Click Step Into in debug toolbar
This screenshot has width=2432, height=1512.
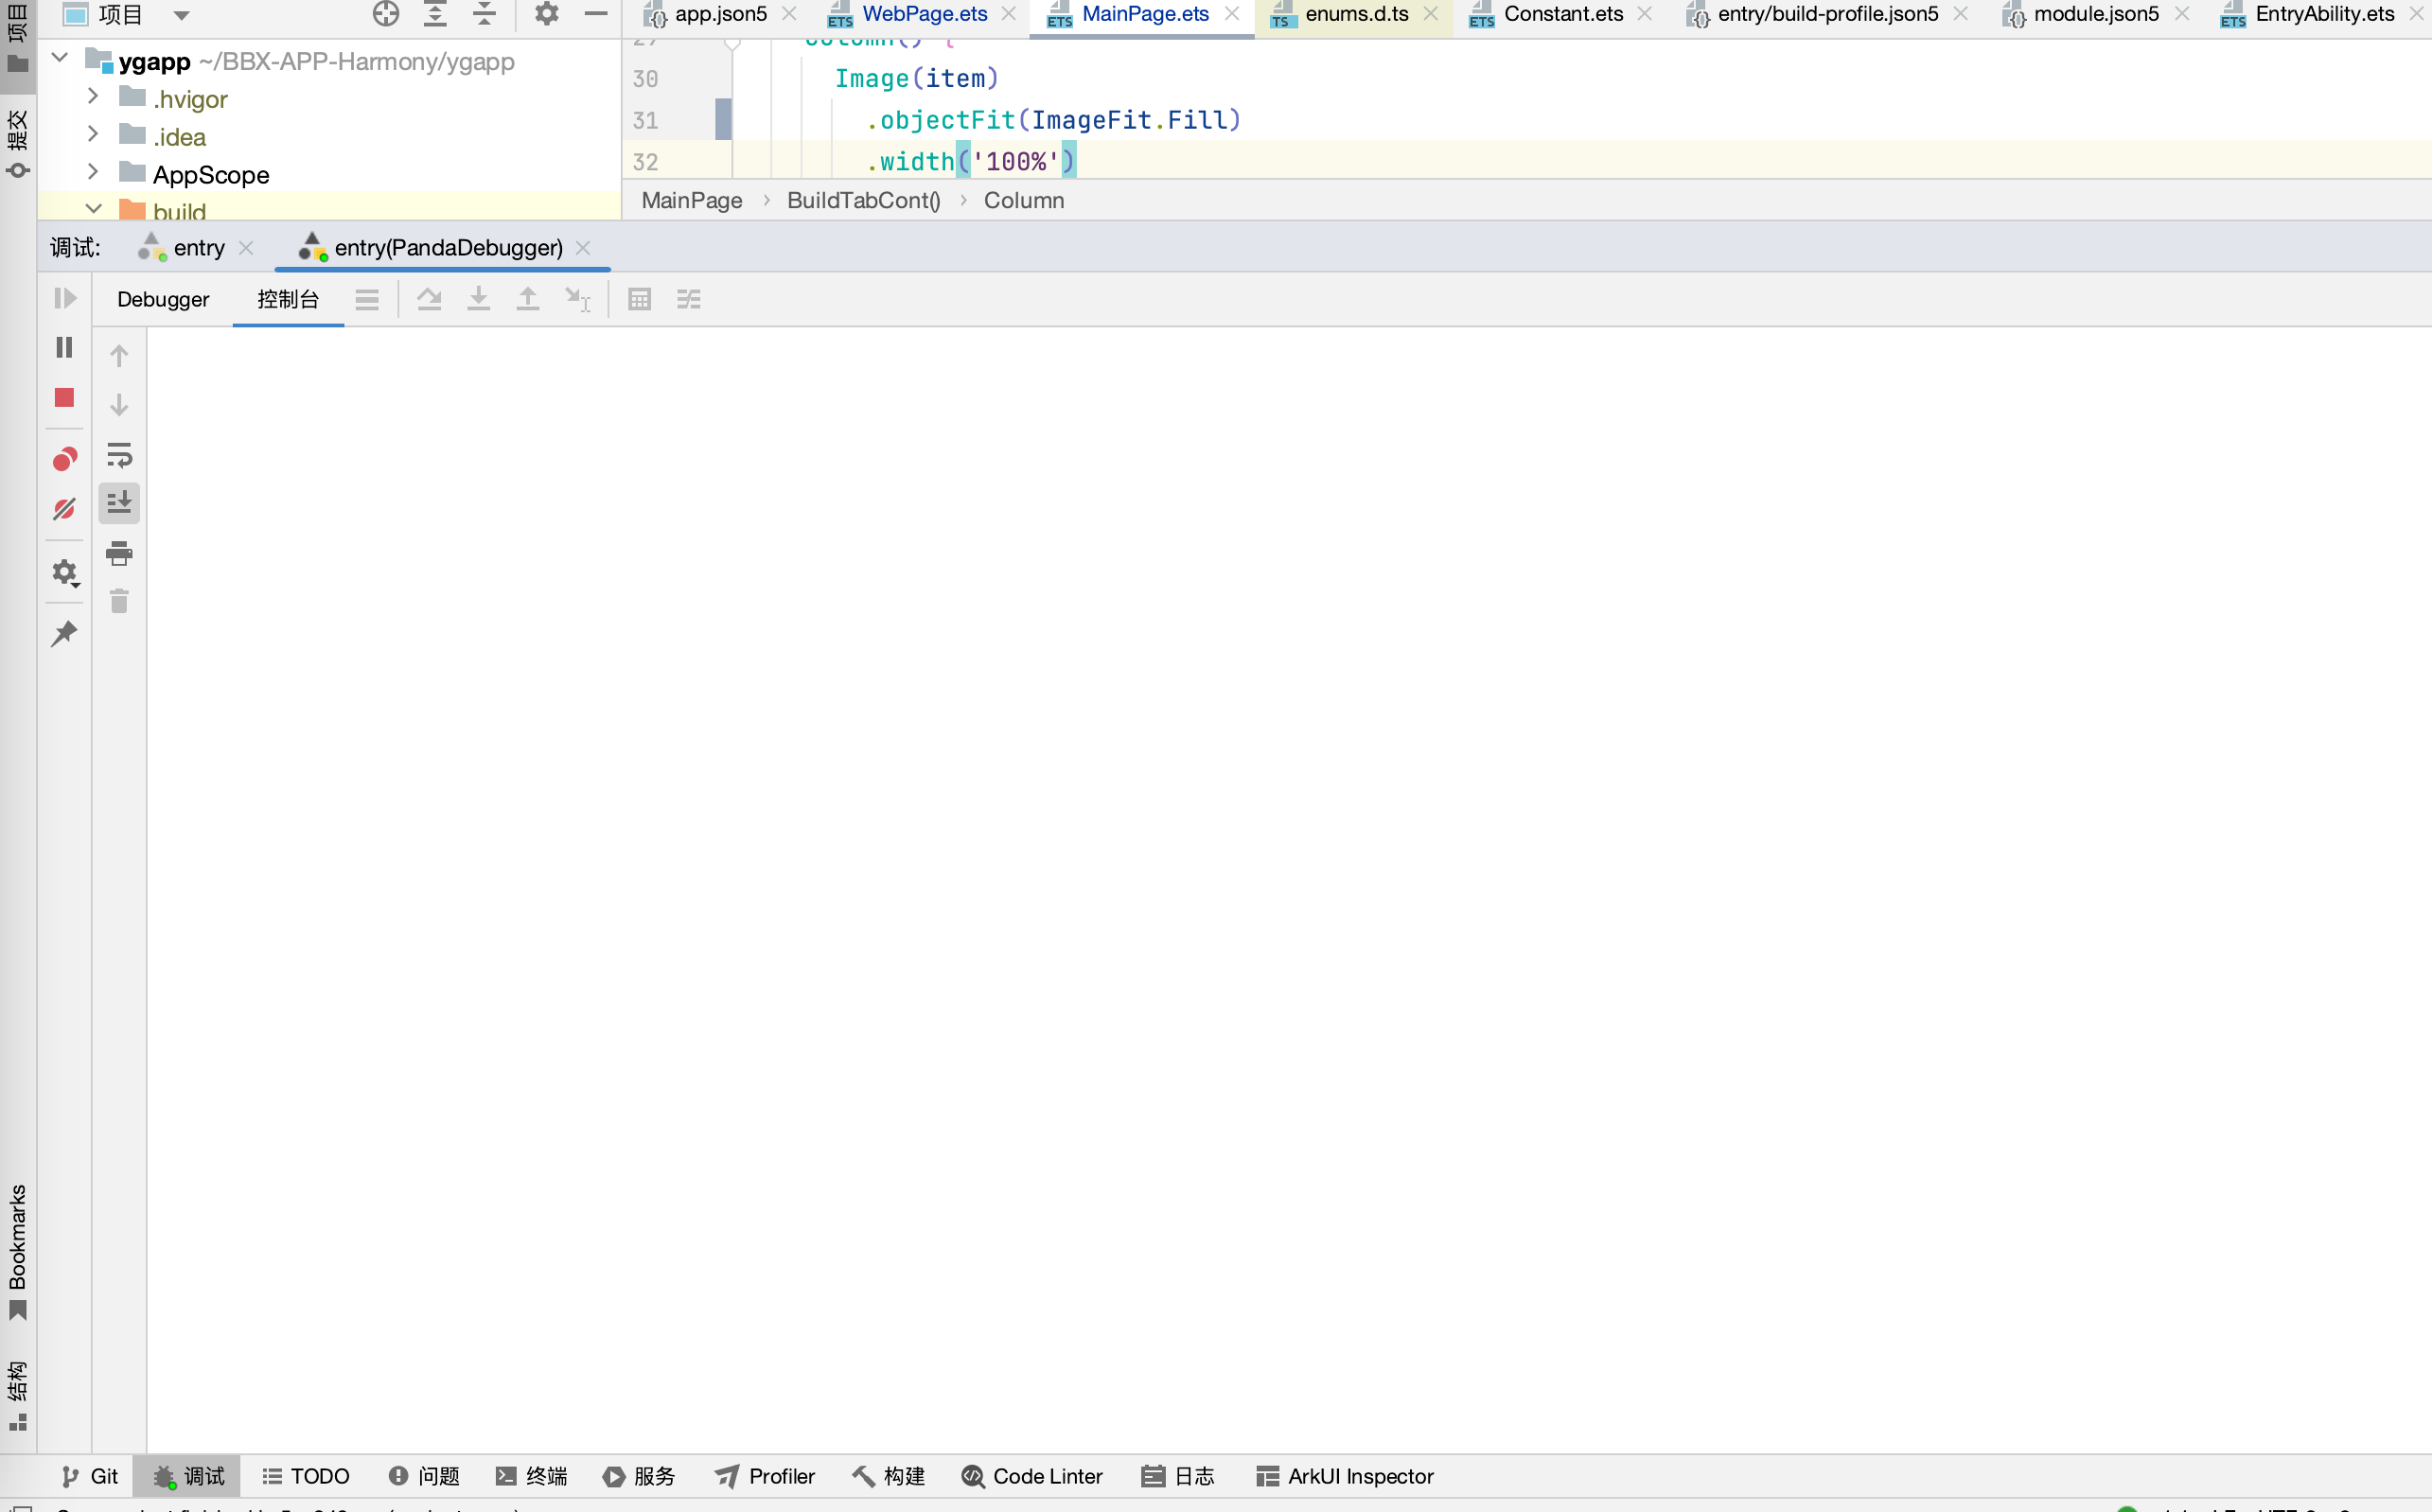[x=479, y=299]
